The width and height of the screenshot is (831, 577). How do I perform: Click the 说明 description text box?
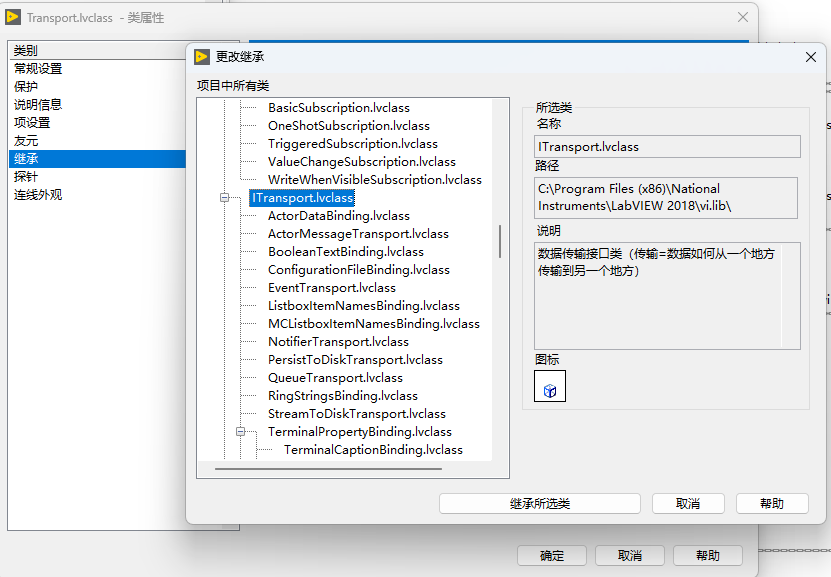(x=667, y=296)
